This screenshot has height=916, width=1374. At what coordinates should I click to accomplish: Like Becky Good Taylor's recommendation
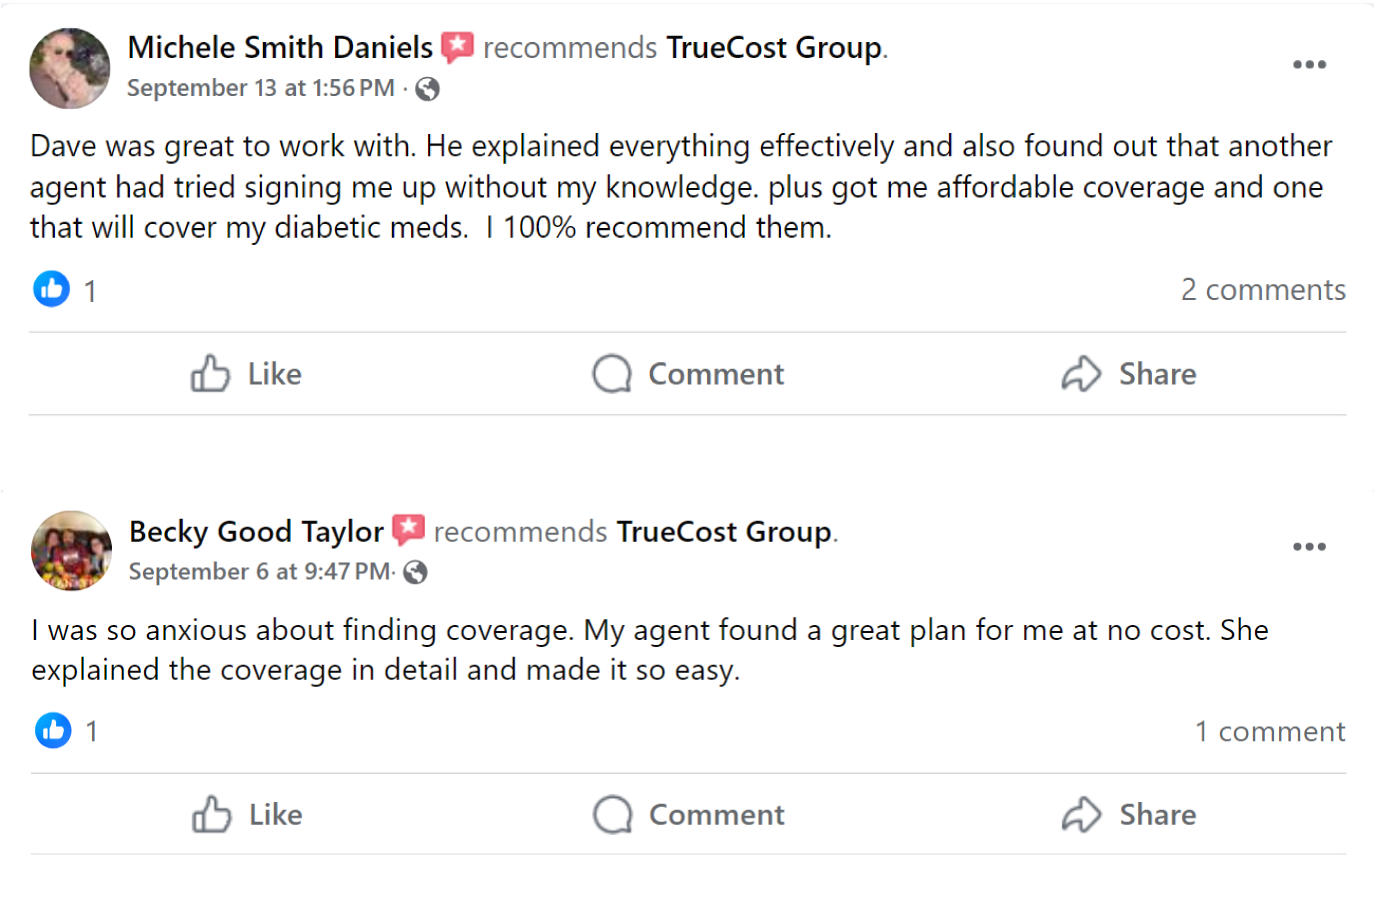tap(247, 814)
